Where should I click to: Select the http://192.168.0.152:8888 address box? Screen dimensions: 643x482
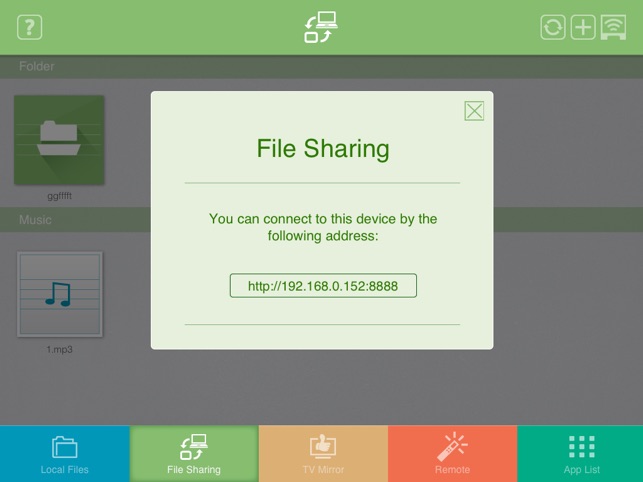(x=322, y=286)
